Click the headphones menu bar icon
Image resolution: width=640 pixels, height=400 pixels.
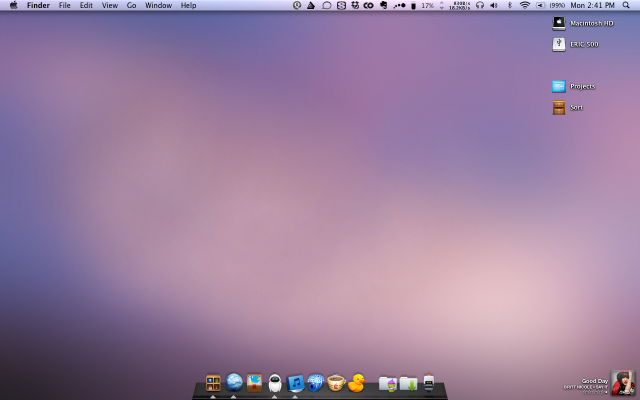point(480,5)
